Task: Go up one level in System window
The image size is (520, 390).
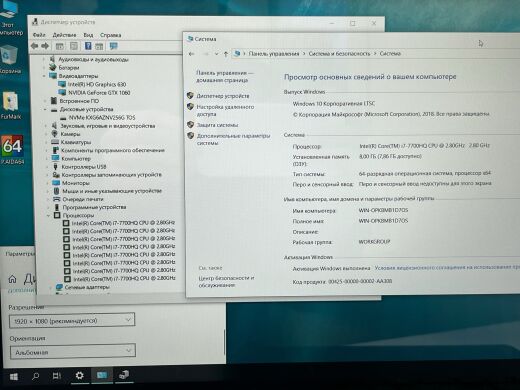Action: [x=226, y=54]
